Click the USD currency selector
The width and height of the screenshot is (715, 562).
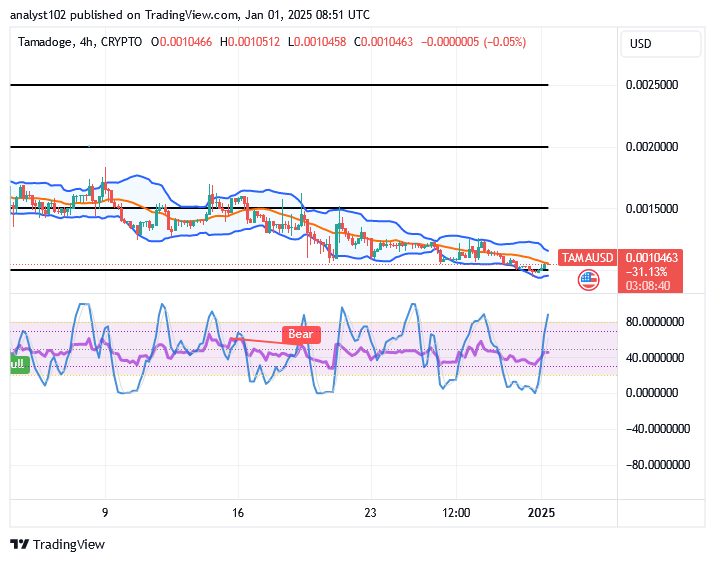pos(660,44)
